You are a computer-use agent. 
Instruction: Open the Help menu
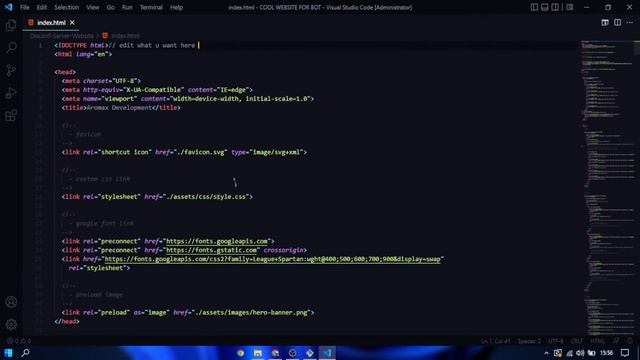coord(176,7)
